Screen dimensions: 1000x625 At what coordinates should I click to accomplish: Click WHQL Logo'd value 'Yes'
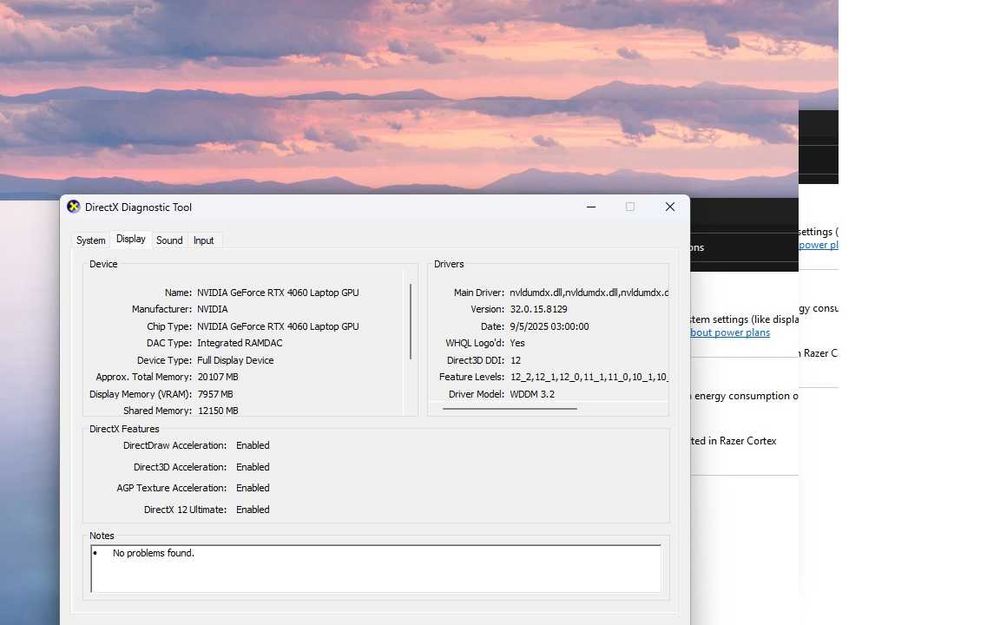(x=517, y=343)
